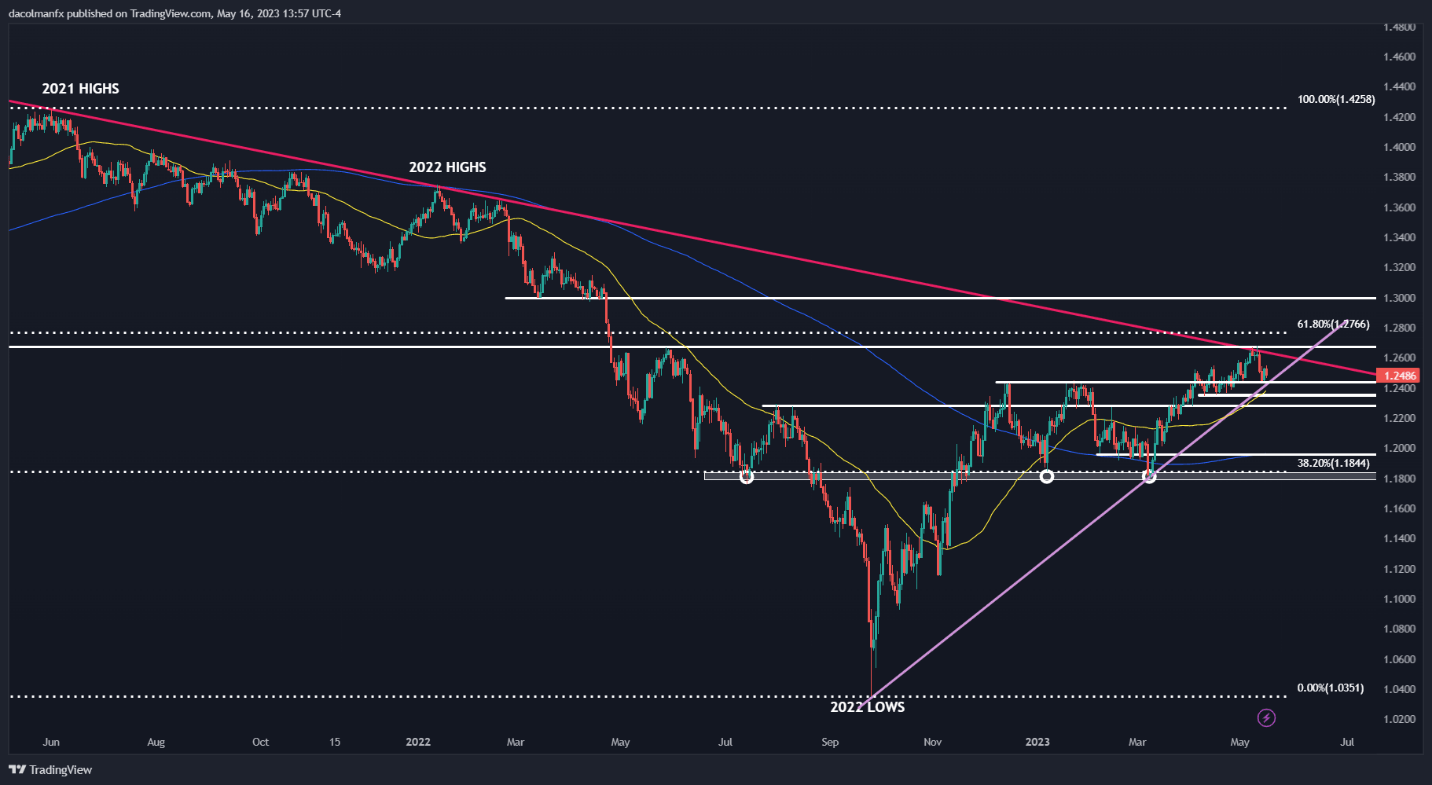Select the white circle marker at January 2023 support
Screen dimensions: 1432x785
(x=1047, y=477)
